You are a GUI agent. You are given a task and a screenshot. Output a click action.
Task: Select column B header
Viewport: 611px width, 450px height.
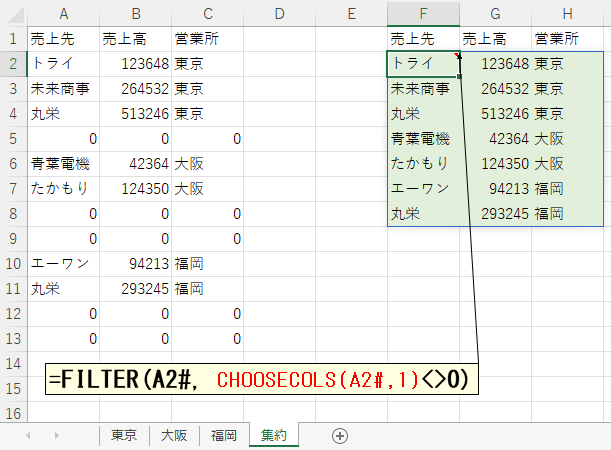pyautogui.click(x=136, y=14)
